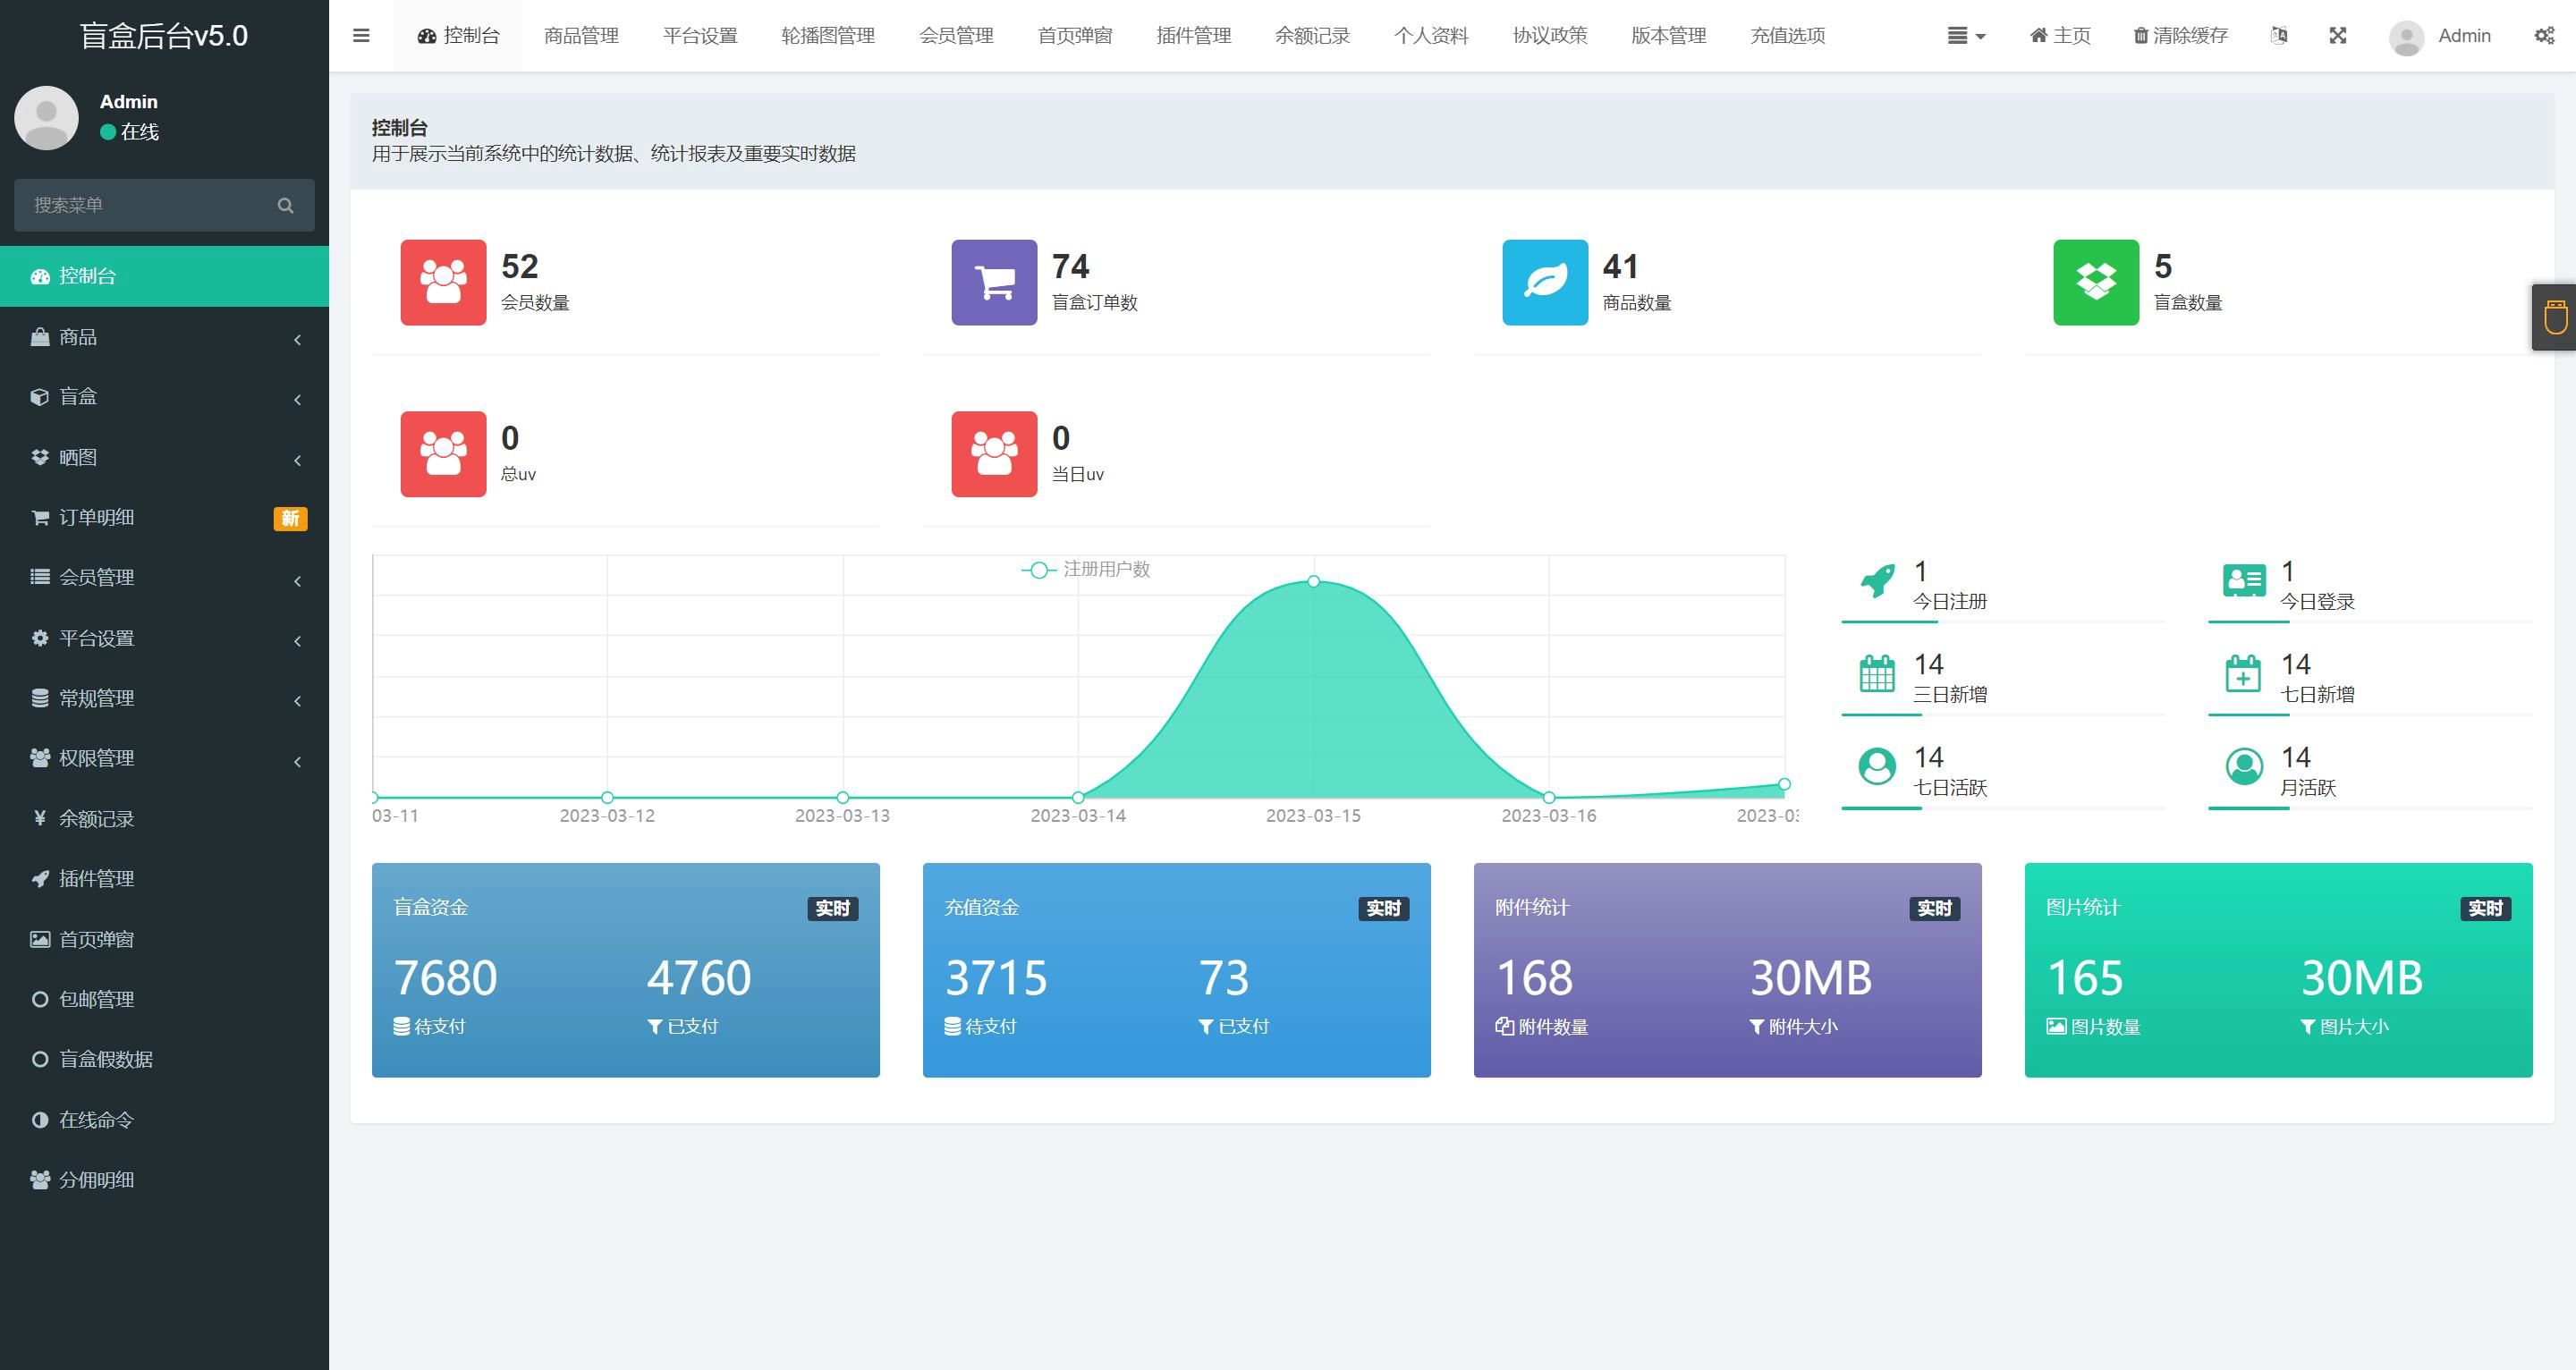Viewport: 2576px width, 1370px height.
Task: Click the 会员管理 sidebar icon
Action: click(38, 576)
